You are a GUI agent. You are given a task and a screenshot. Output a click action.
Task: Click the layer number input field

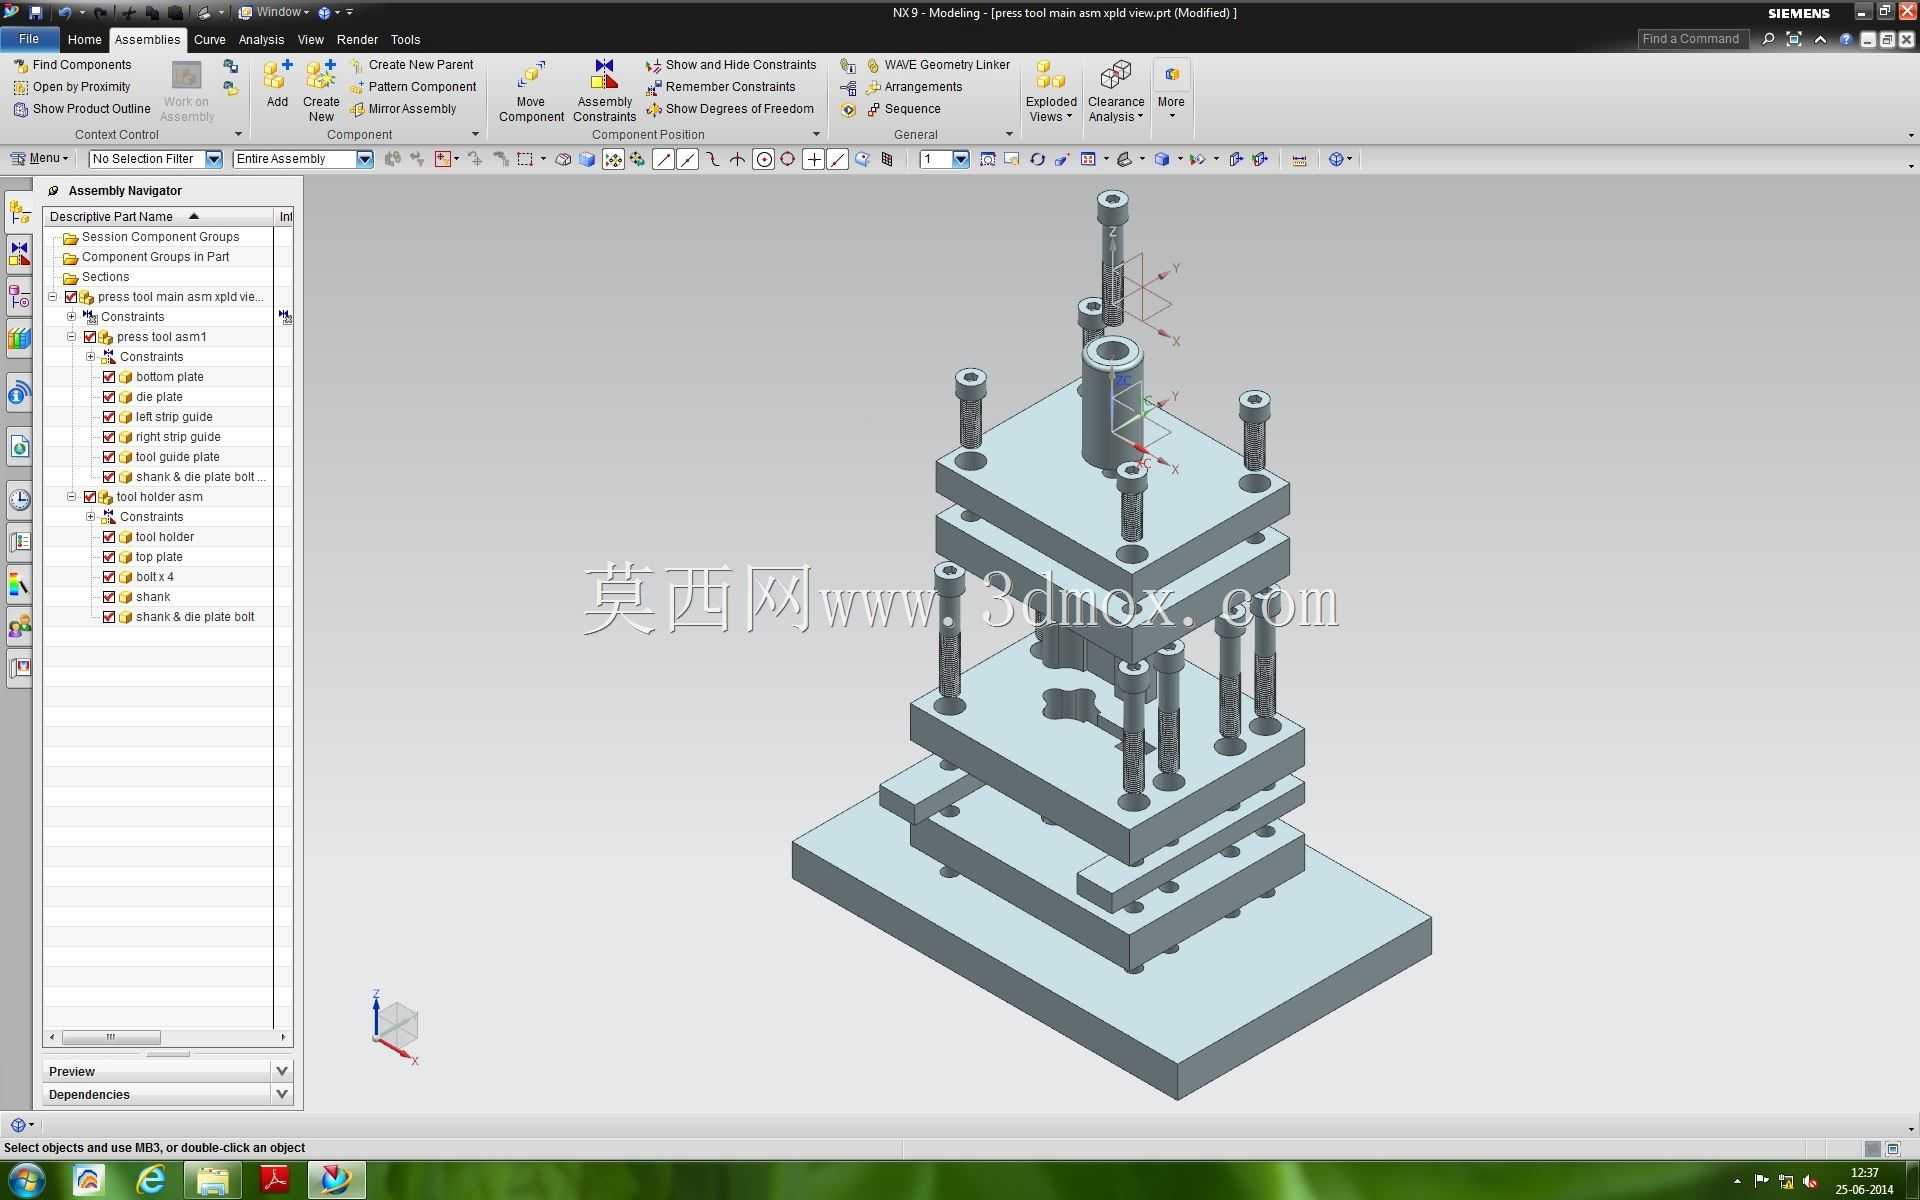click(x=935, y=159)
